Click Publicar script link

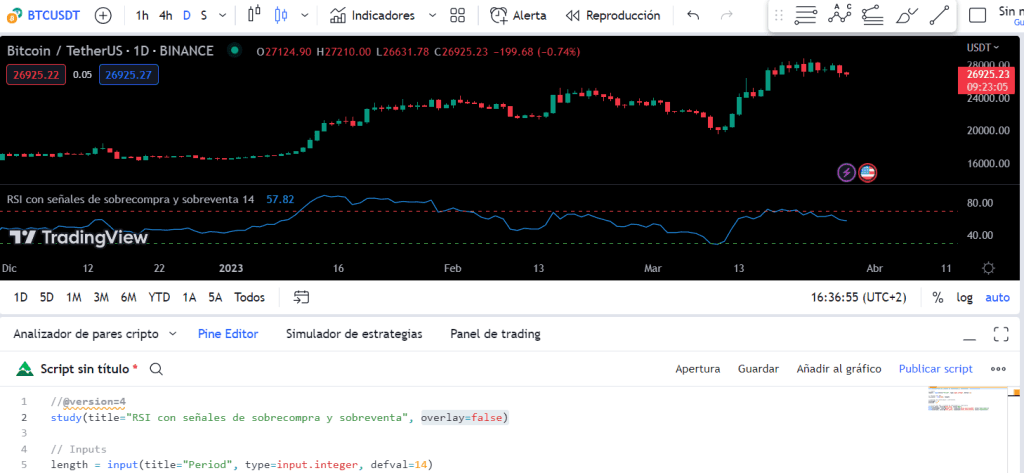point(936,369)
